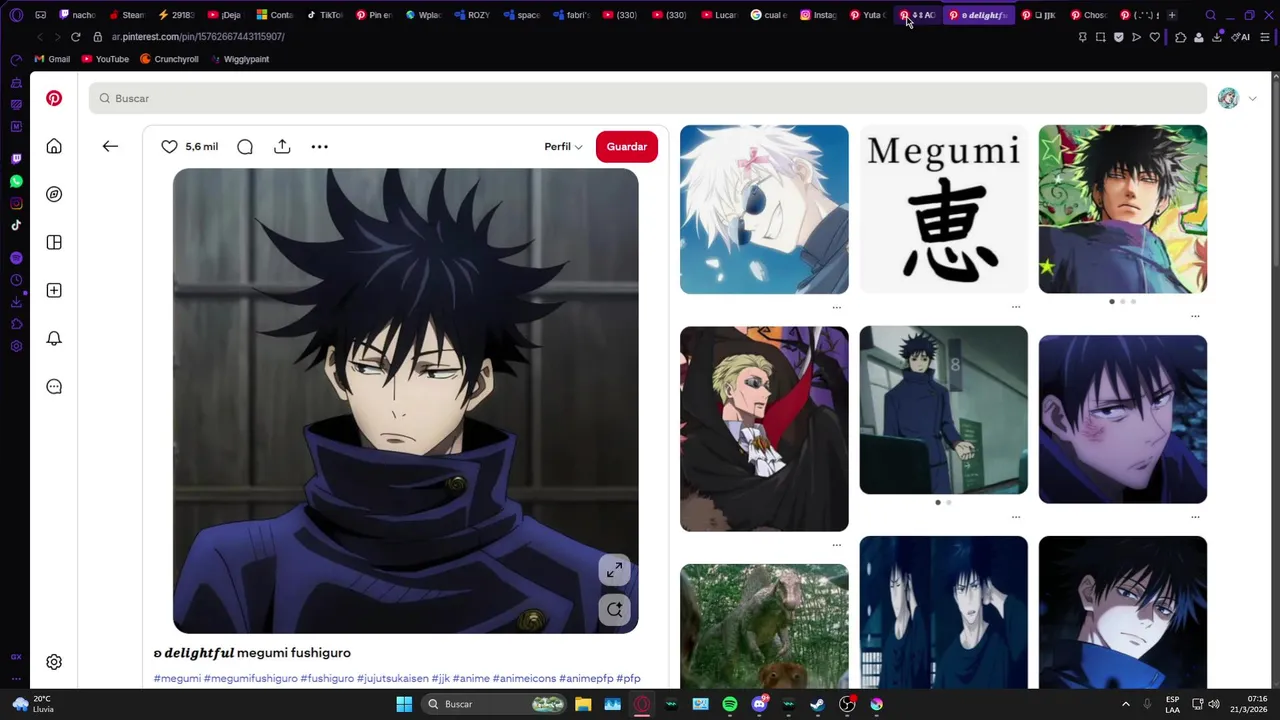Switch to the Lucar browser tab

coord(719,15)
